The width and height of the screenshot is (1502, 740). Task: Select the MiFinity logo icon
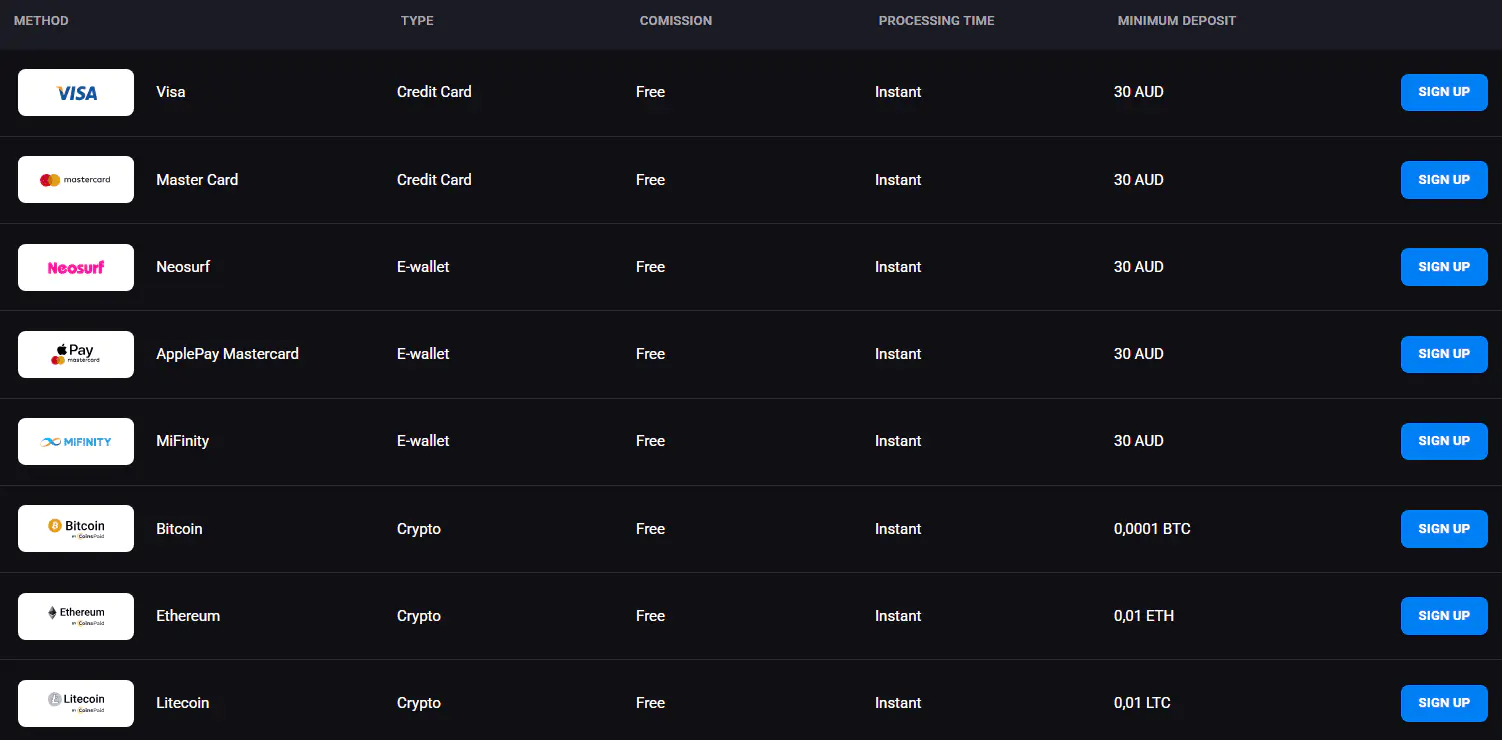click(x=76, y=441)
